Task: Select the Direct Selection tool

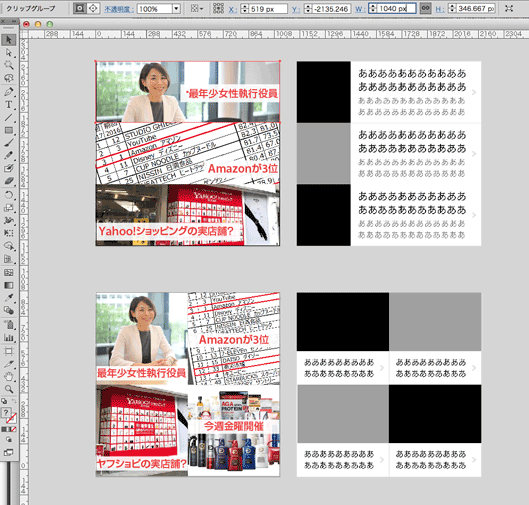Action: pyautogui.click(x=9, y=53)
